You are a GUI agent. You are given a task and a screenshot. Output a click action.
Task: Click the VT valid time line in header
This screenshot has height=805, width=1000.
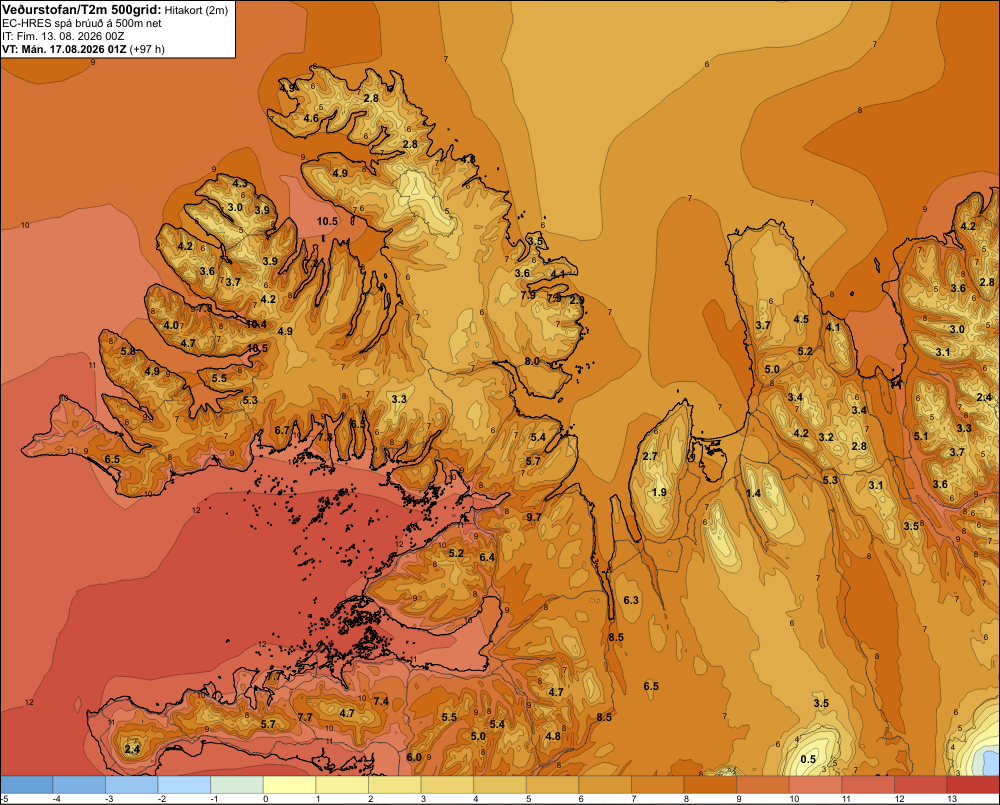click(x=84, y=49)
